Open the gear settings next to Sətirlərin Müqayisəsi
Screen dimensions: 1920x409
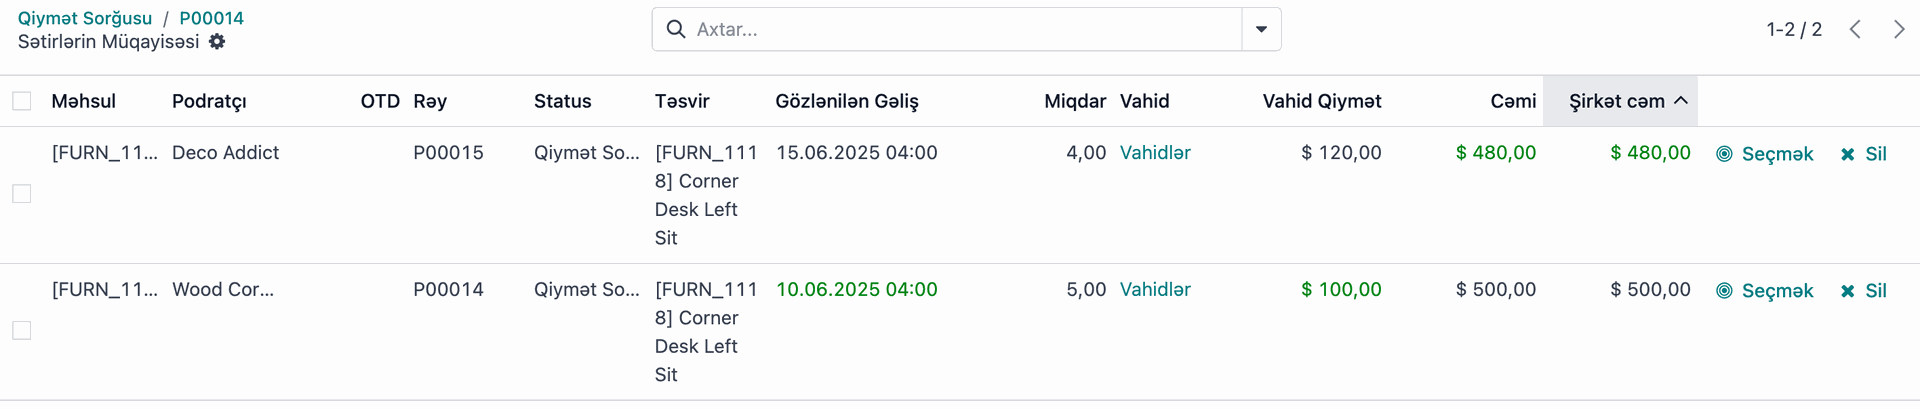pos(217,42)
